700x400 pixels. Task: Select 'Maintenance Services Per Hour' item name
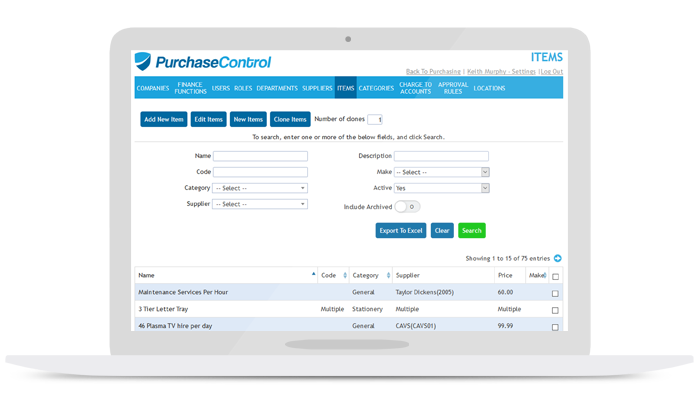[183, 292]
